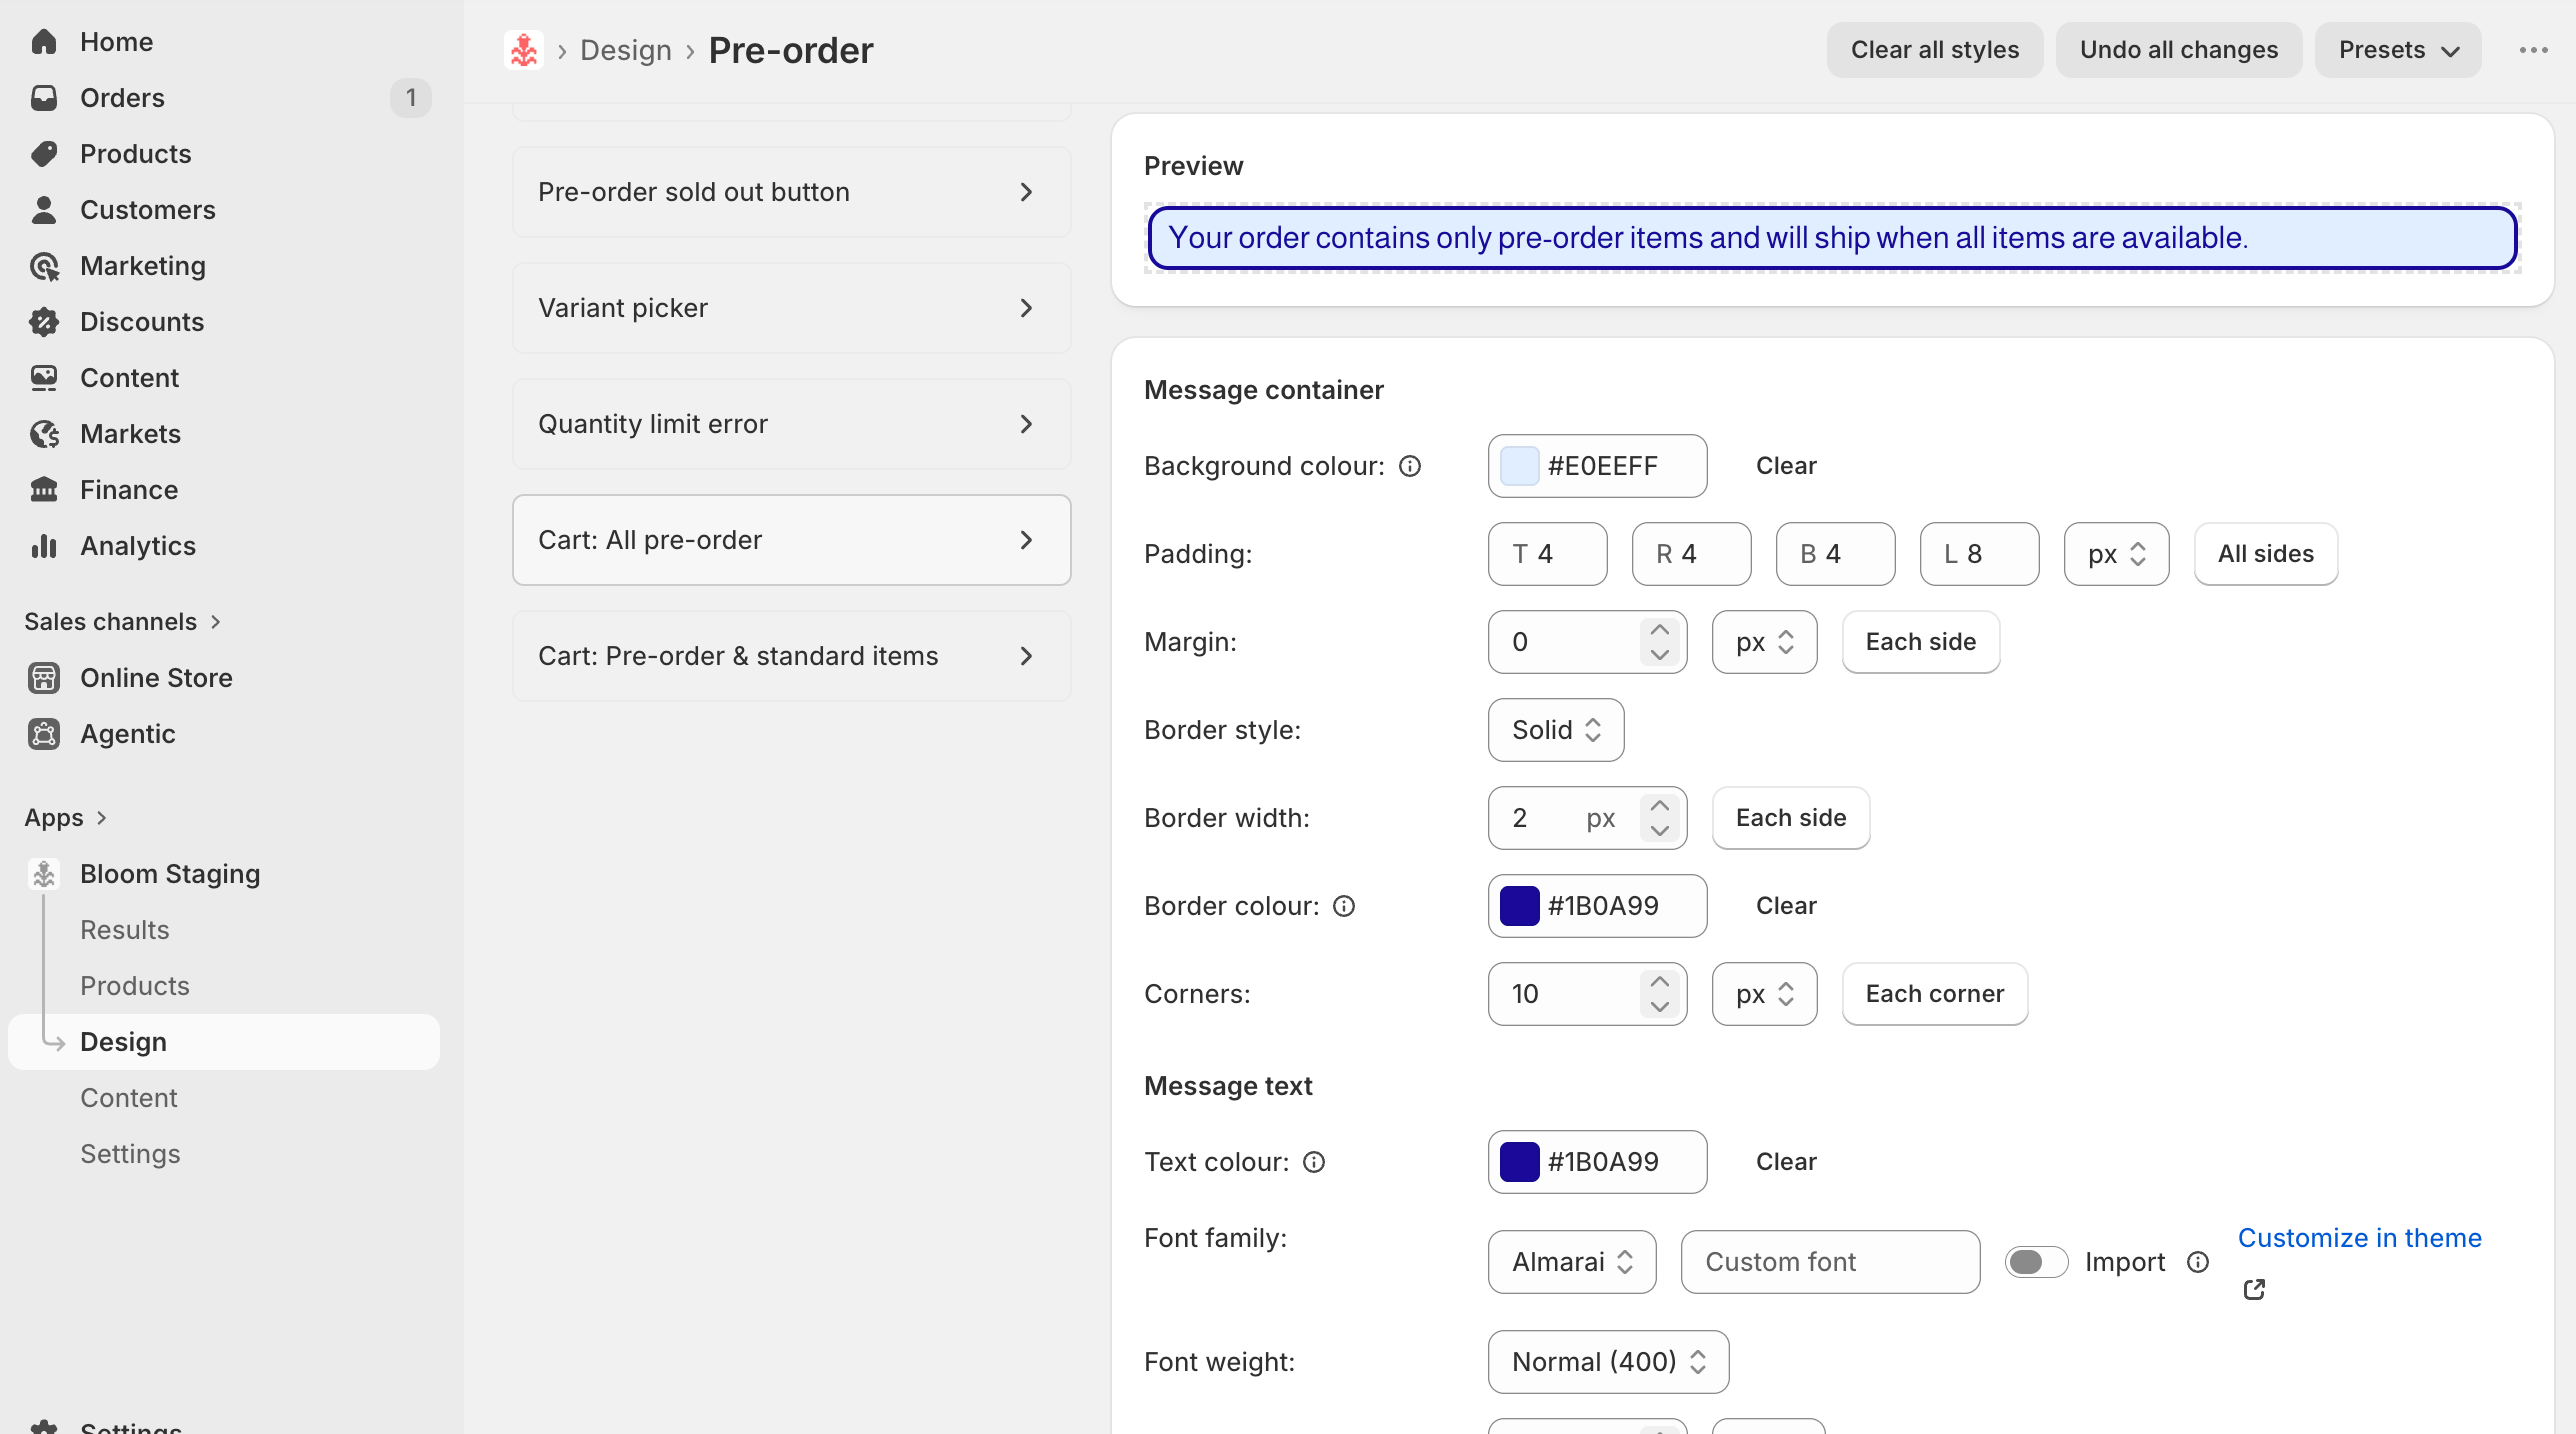Viewport: 2576px width, 1434px height.
Task: Click the All sides padding button
Action: click(2266, 554)
